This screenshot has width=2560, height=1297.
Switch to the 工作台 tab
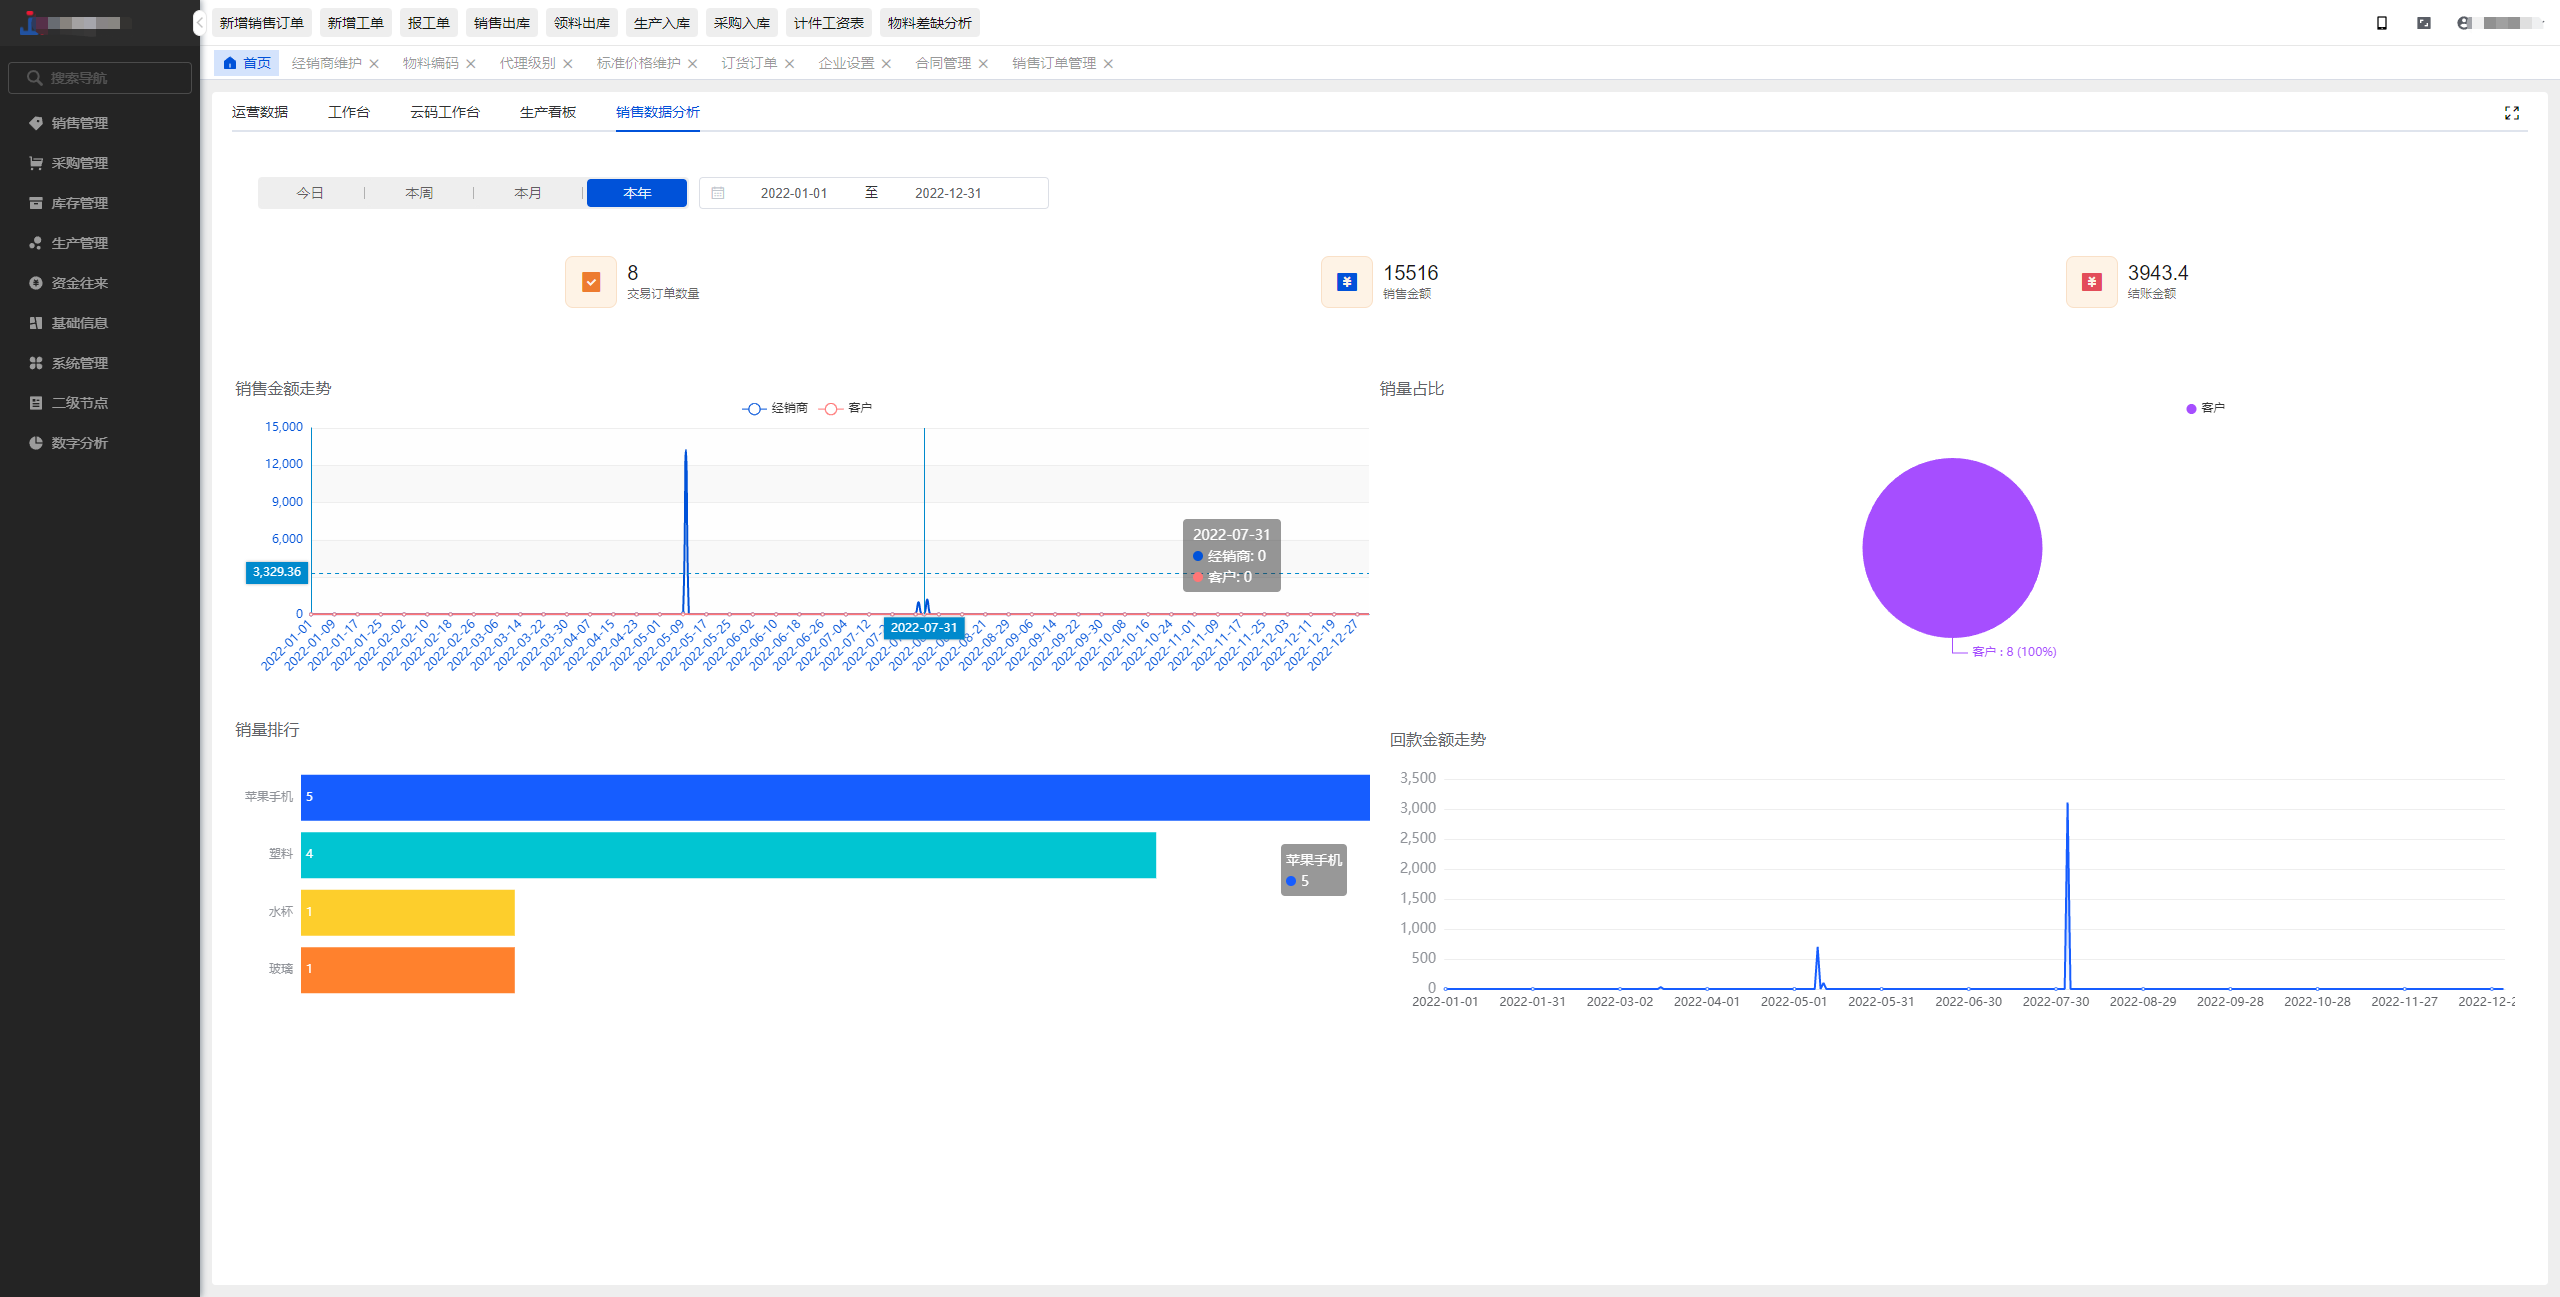pos(349,112)
